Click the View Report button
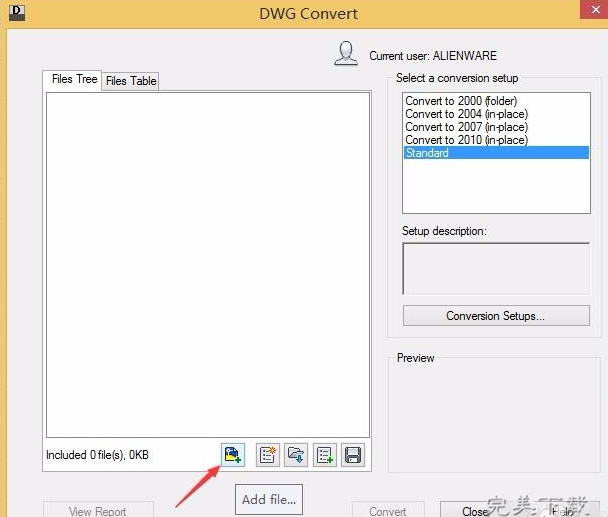This screenshot has width=608, height=517. coord(98,510)
